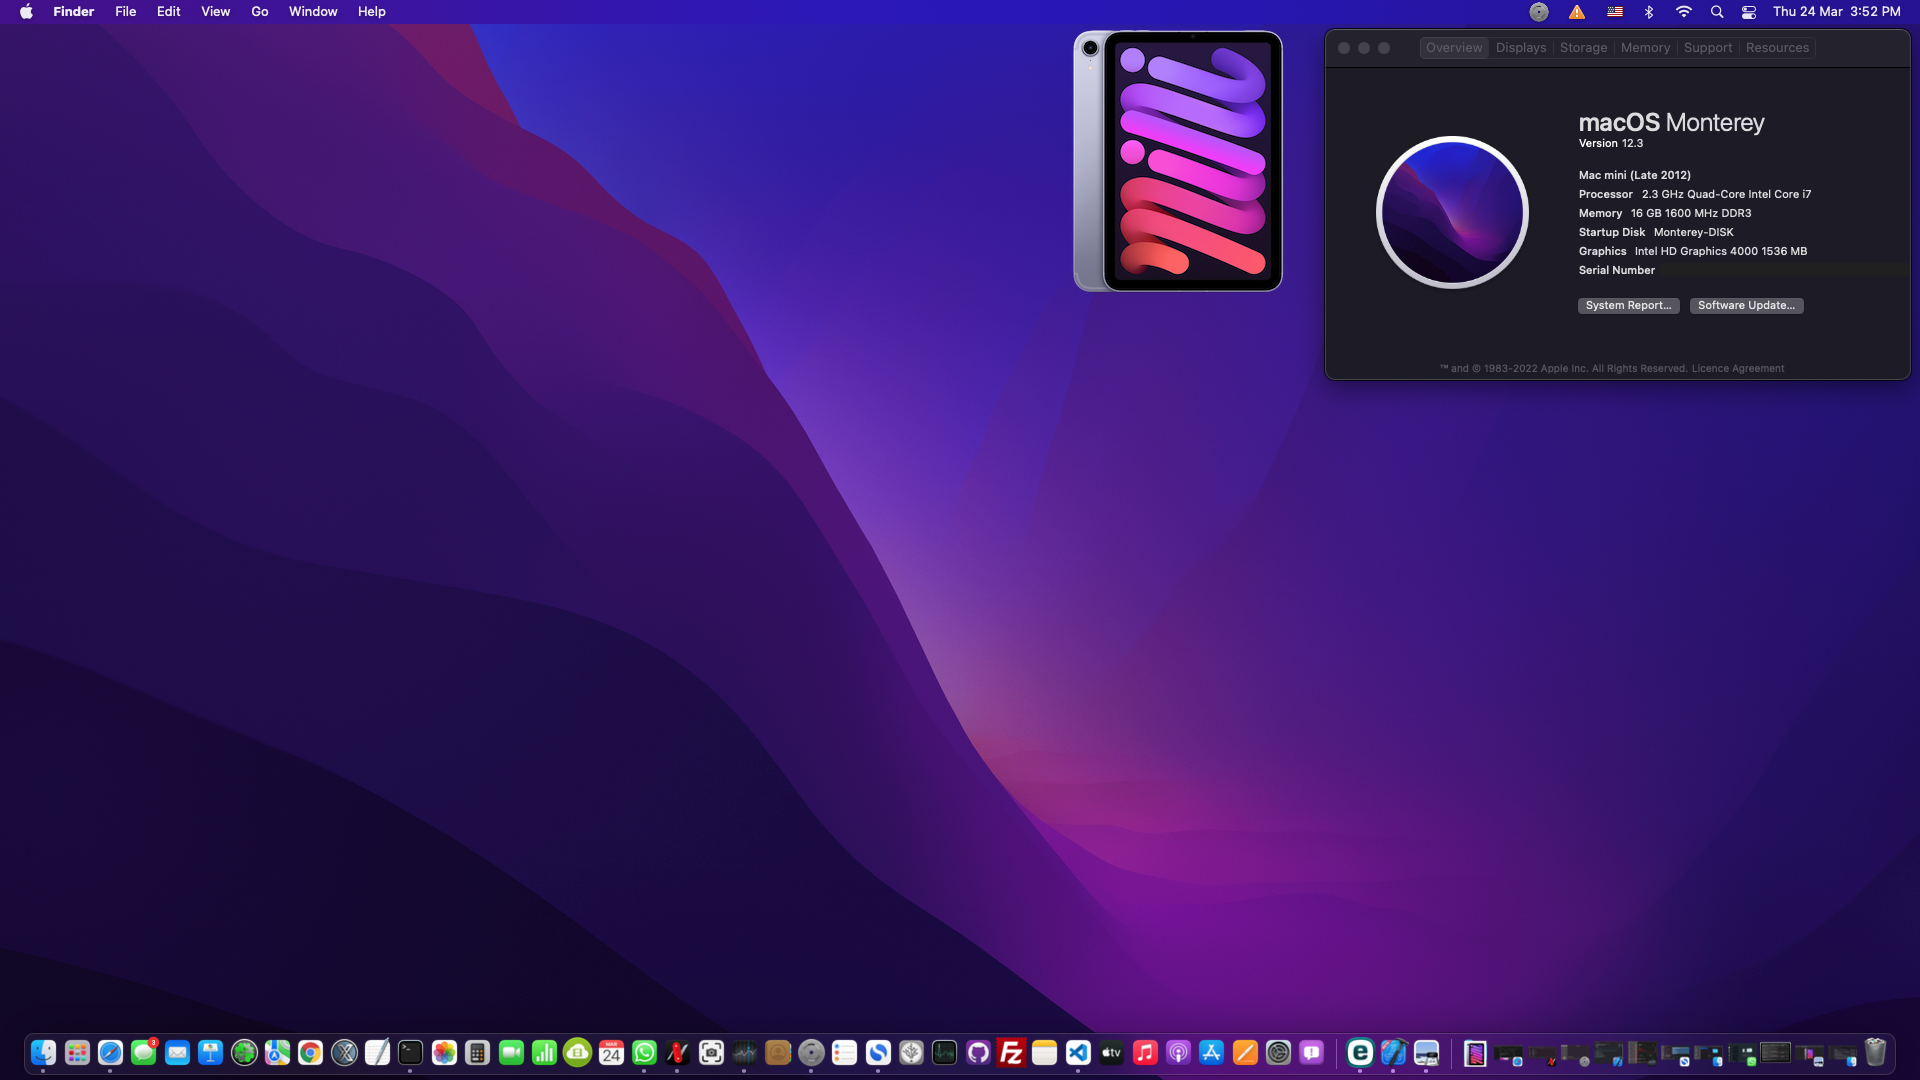Open Maps app in the Dock
The height and width of the screenshot is (1080, 1920).
277,1053
